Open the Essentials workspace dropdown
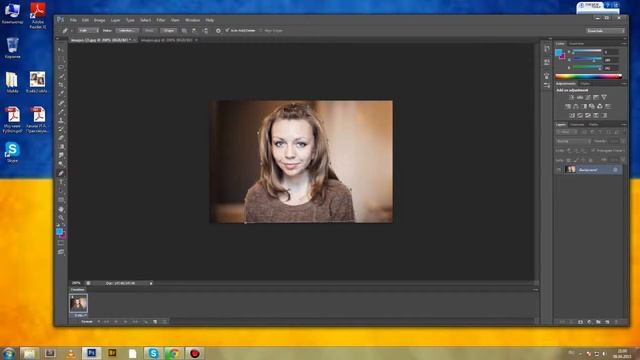The height and width of the screenshot is (360, 640). [x=605, y=31]
